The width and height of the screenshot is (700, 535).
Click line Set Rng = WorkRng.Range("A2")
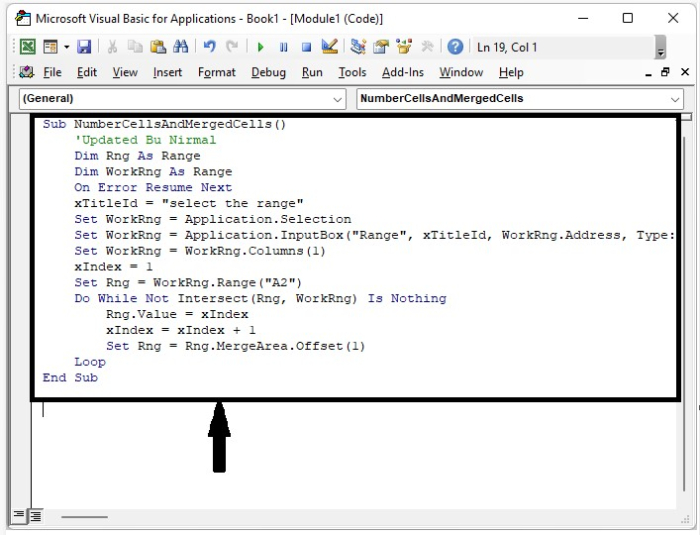tap(188, 282)
